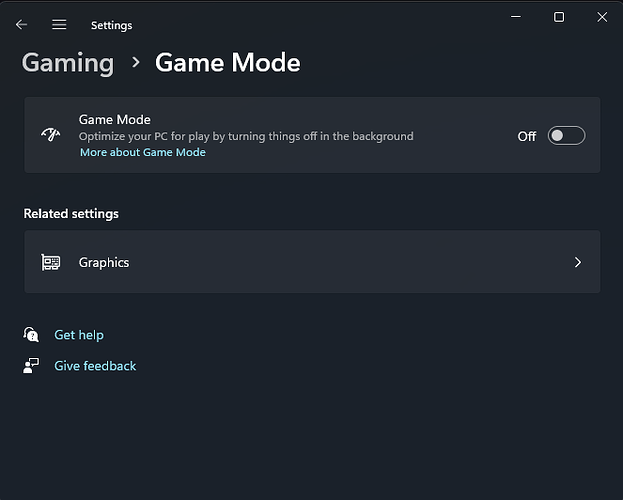Open the Graphics related setting

tap(104, 262)
